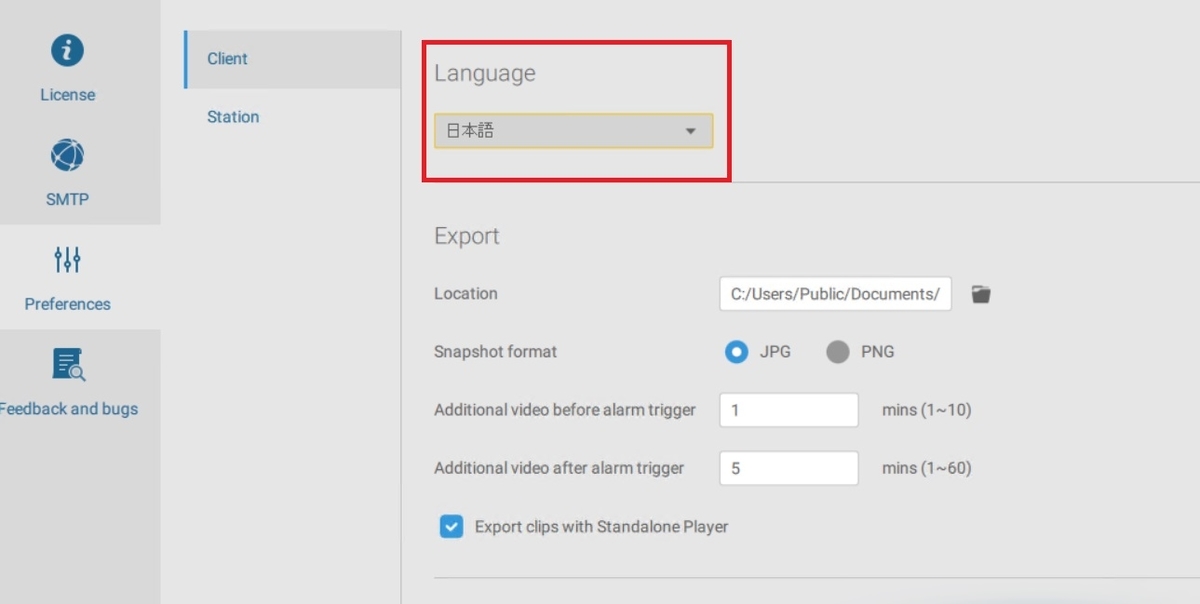Select JPG snapshot format
1200x604 pixels.
point(737,352)
